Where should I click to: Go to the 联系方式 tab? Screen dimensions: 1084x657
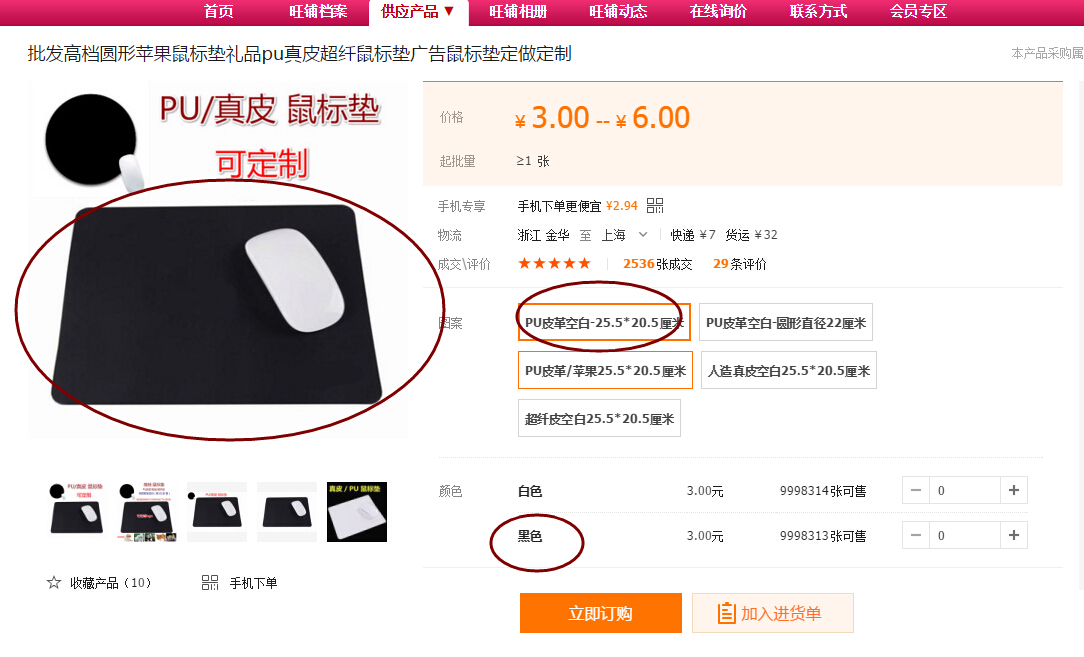click(818, 12)
